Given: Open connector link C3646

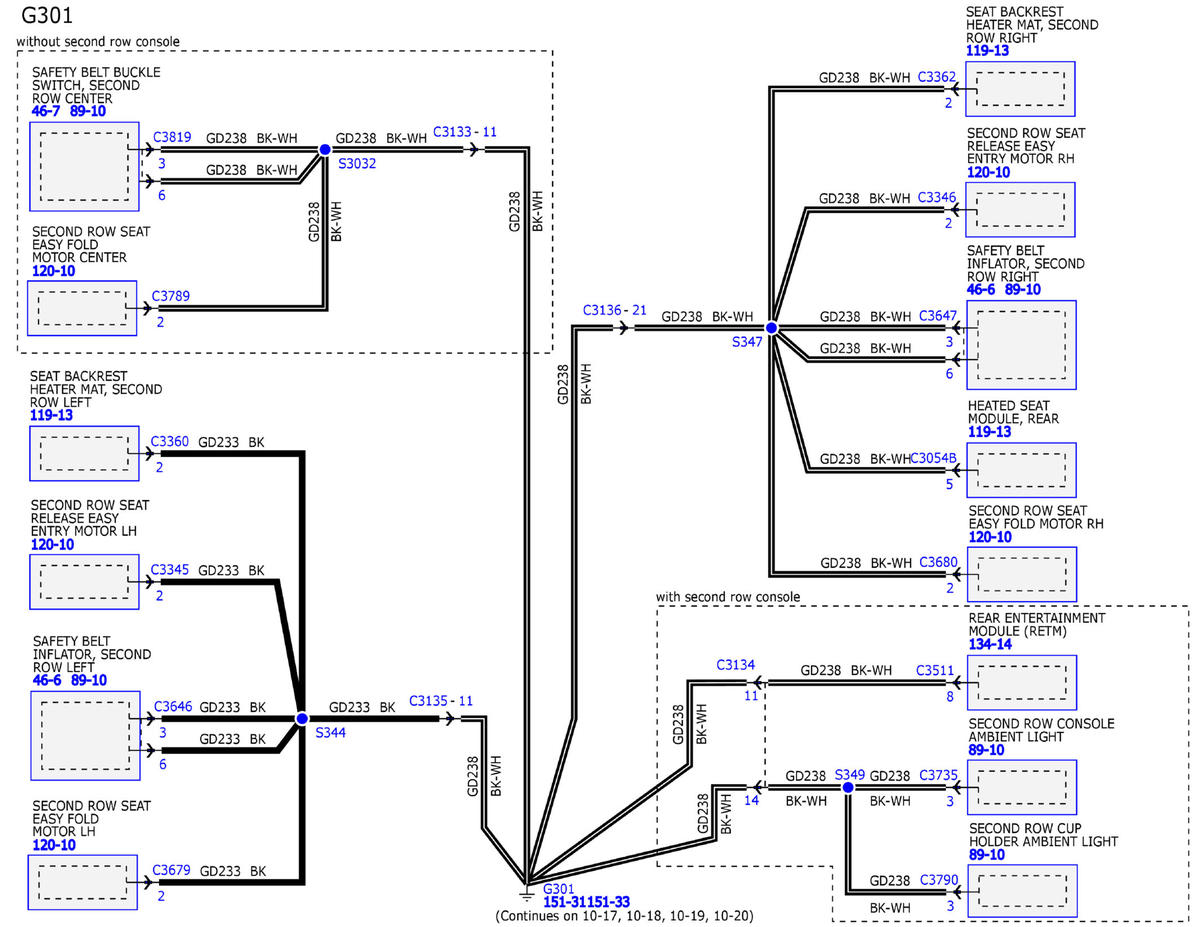Looking at the screenshot, I should click(x=171, y=706).
